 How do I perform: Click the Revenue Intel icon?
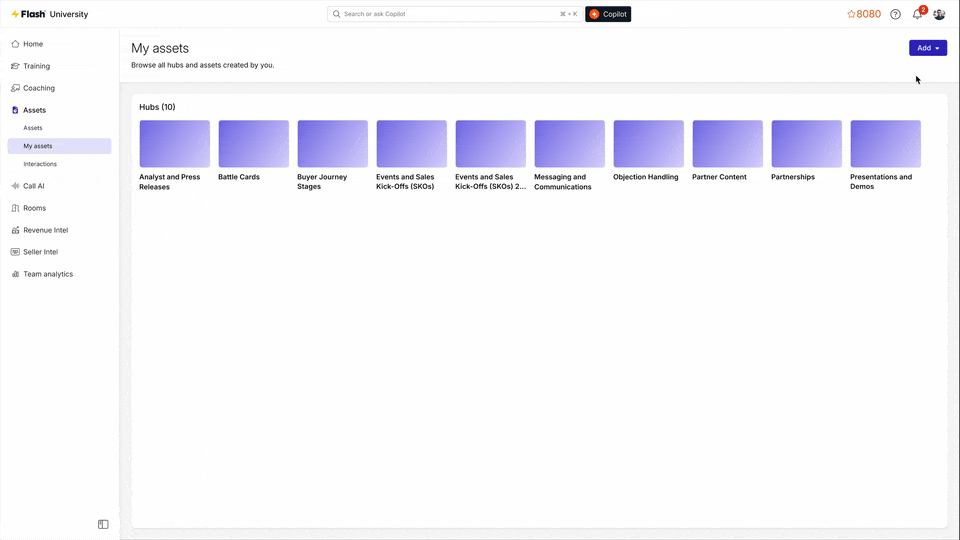pyautogui.click(x=15, y=230)
